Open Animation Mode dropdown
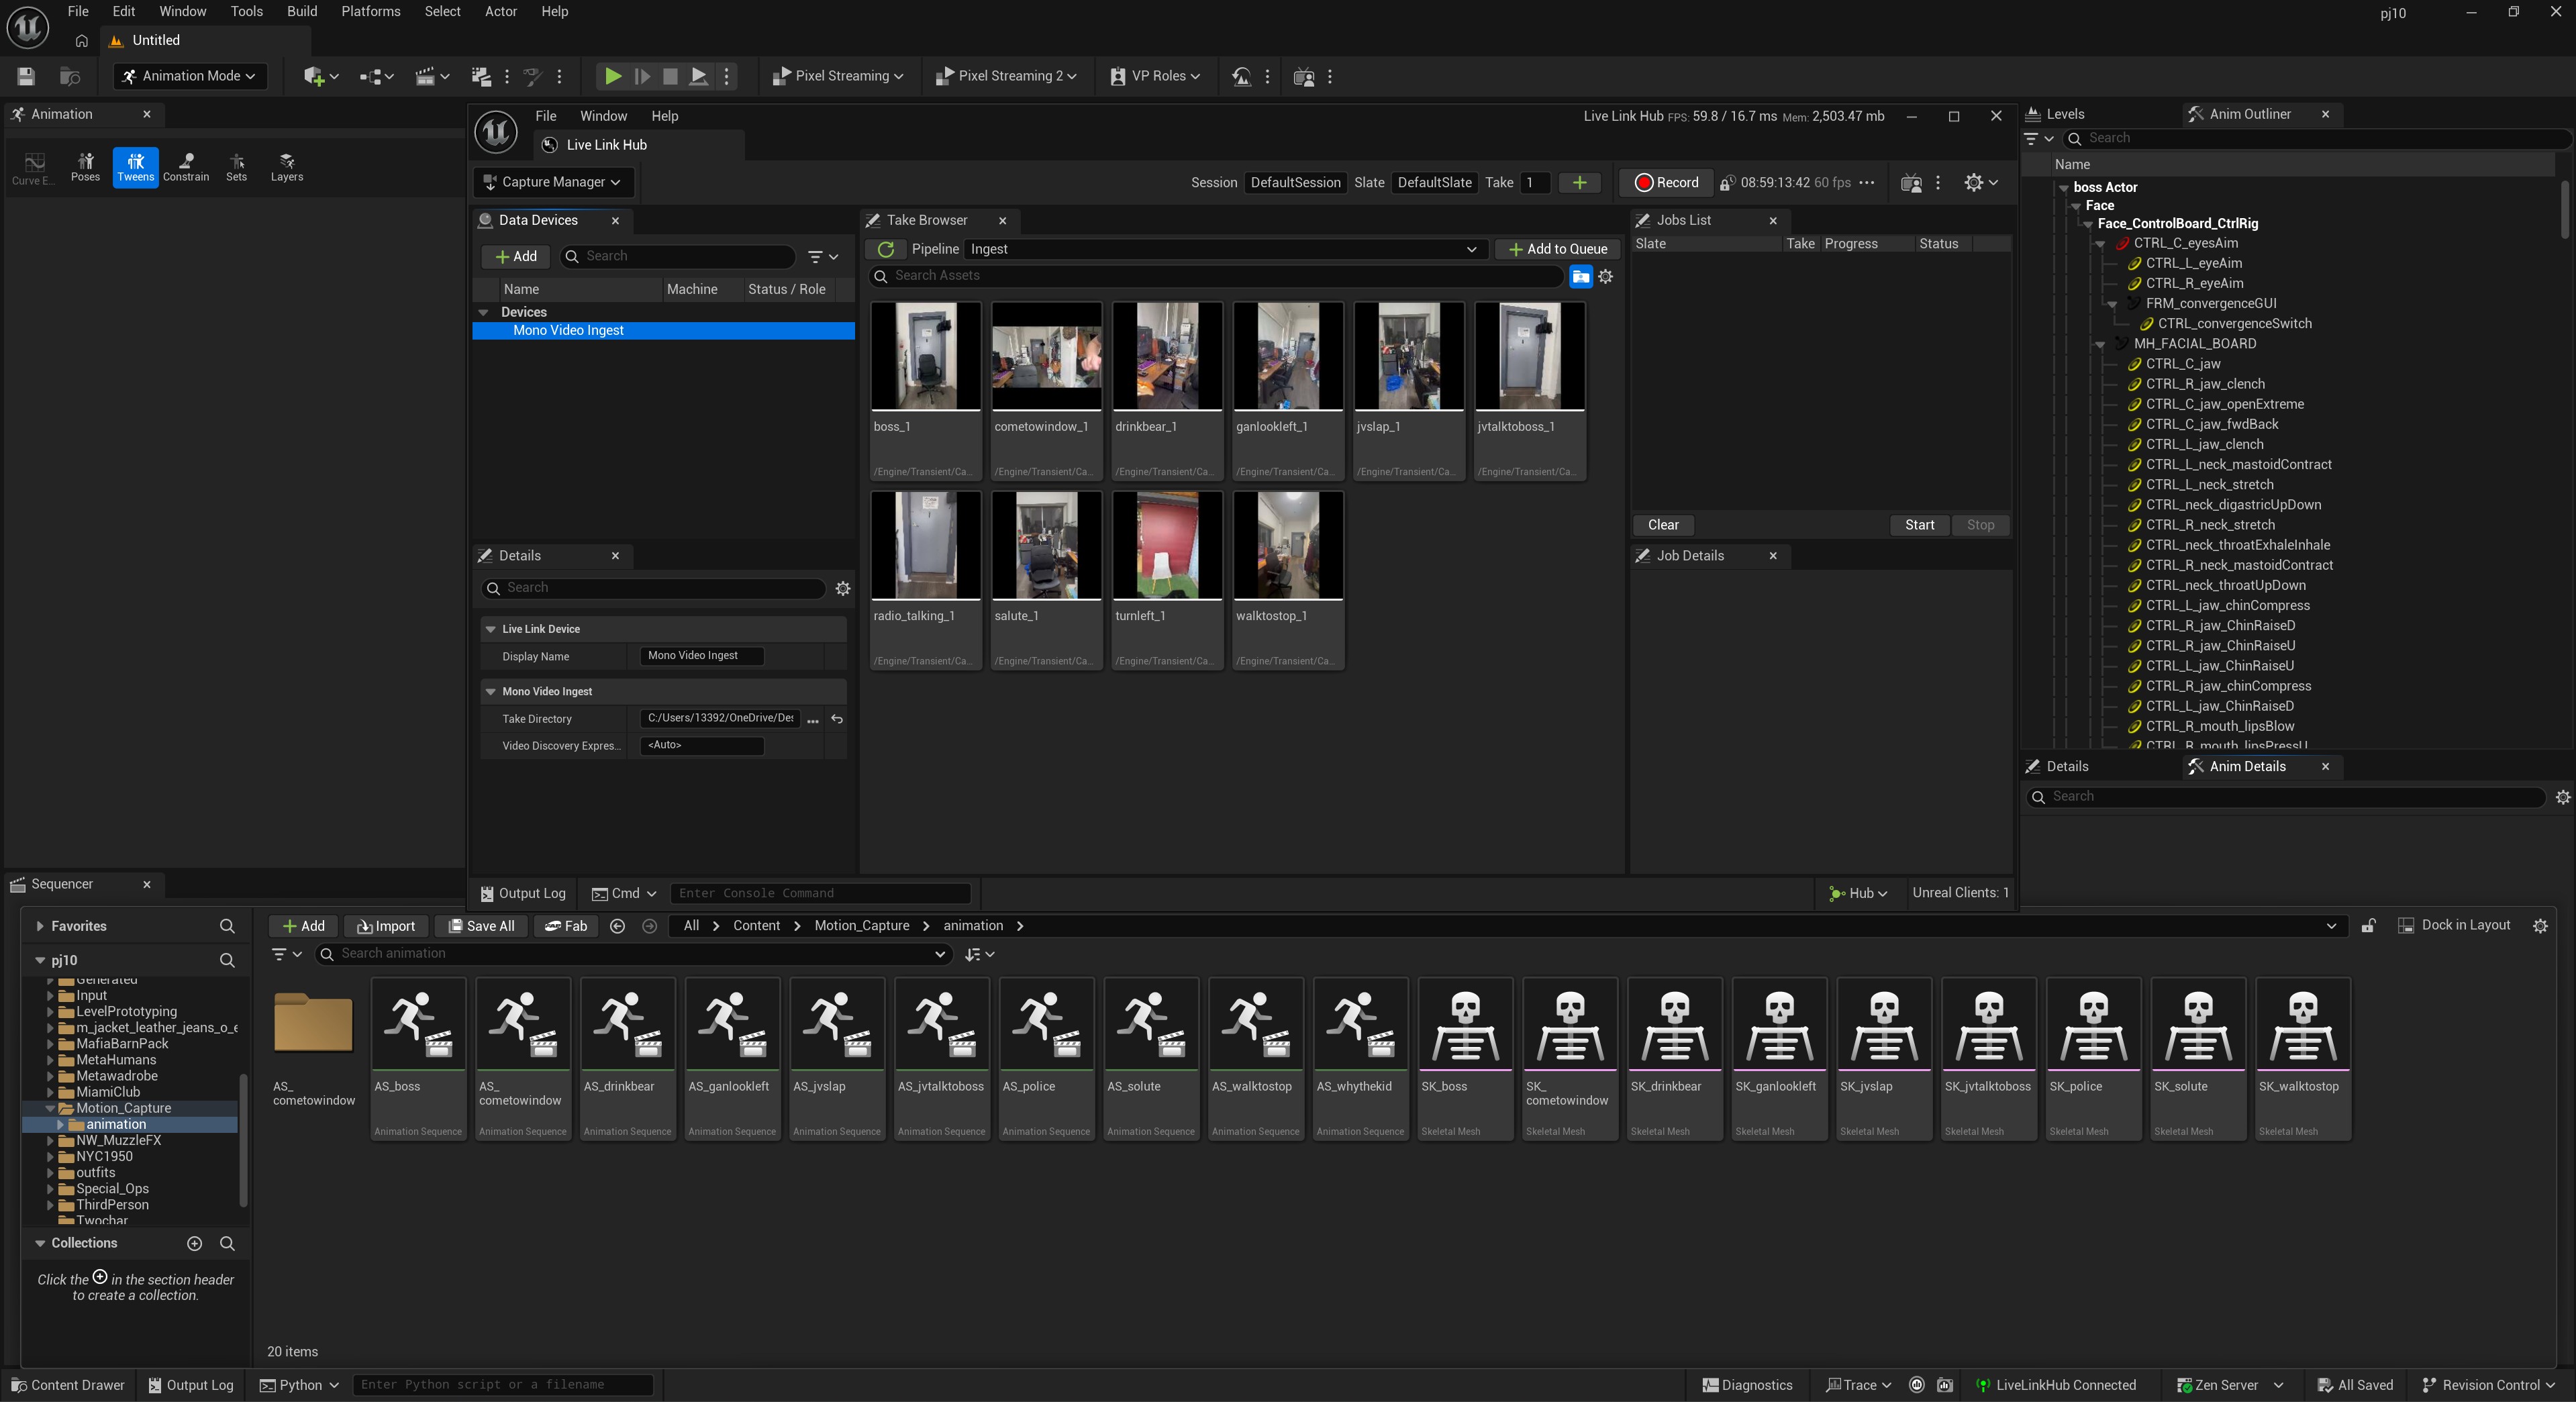 tap(190, 76)
